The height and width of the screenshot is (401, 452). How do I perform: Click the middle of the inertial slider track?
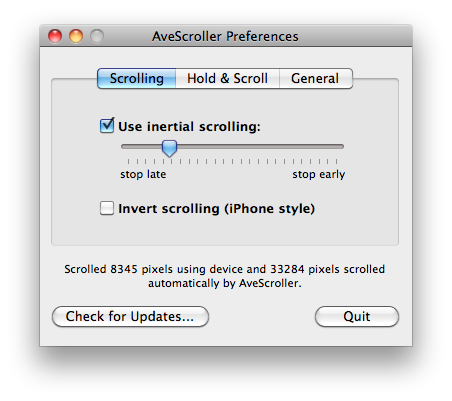point(232,146)
